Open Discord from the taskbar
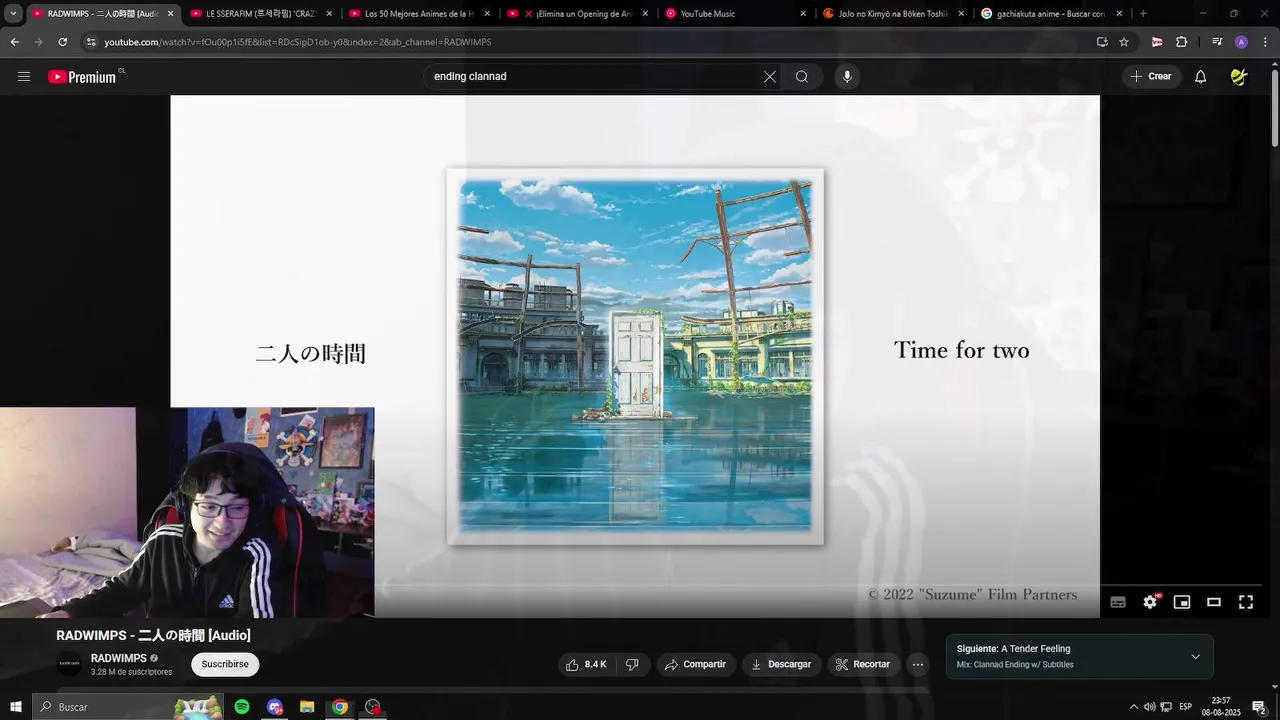Screen dimensions: 1280x720 point(275,707)
